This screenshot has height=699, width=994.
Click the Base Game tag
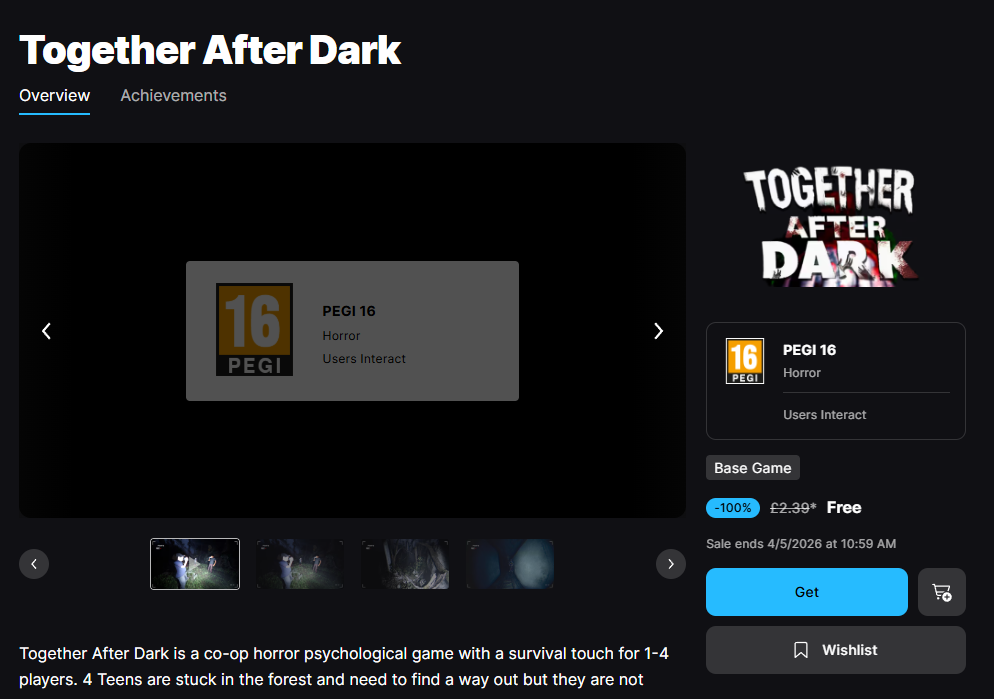pos(752,468)
